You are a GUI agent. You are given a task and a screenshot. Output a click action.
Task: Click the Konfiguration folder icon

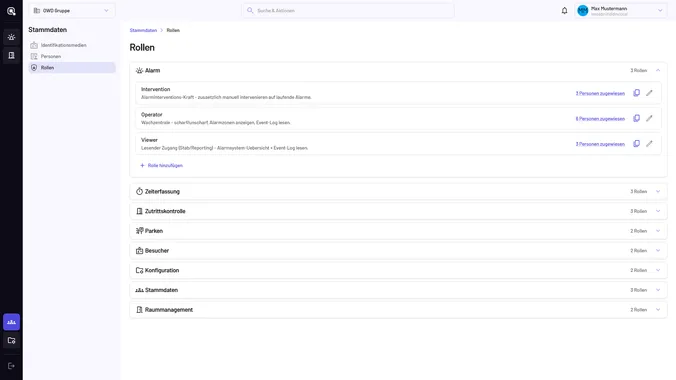point(139,270)
